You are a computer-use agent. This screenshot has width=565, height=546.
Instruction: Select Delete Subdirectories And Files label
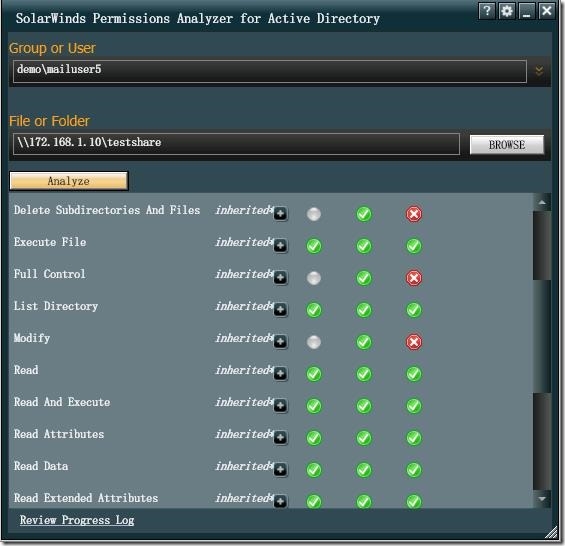coord(107,210)
